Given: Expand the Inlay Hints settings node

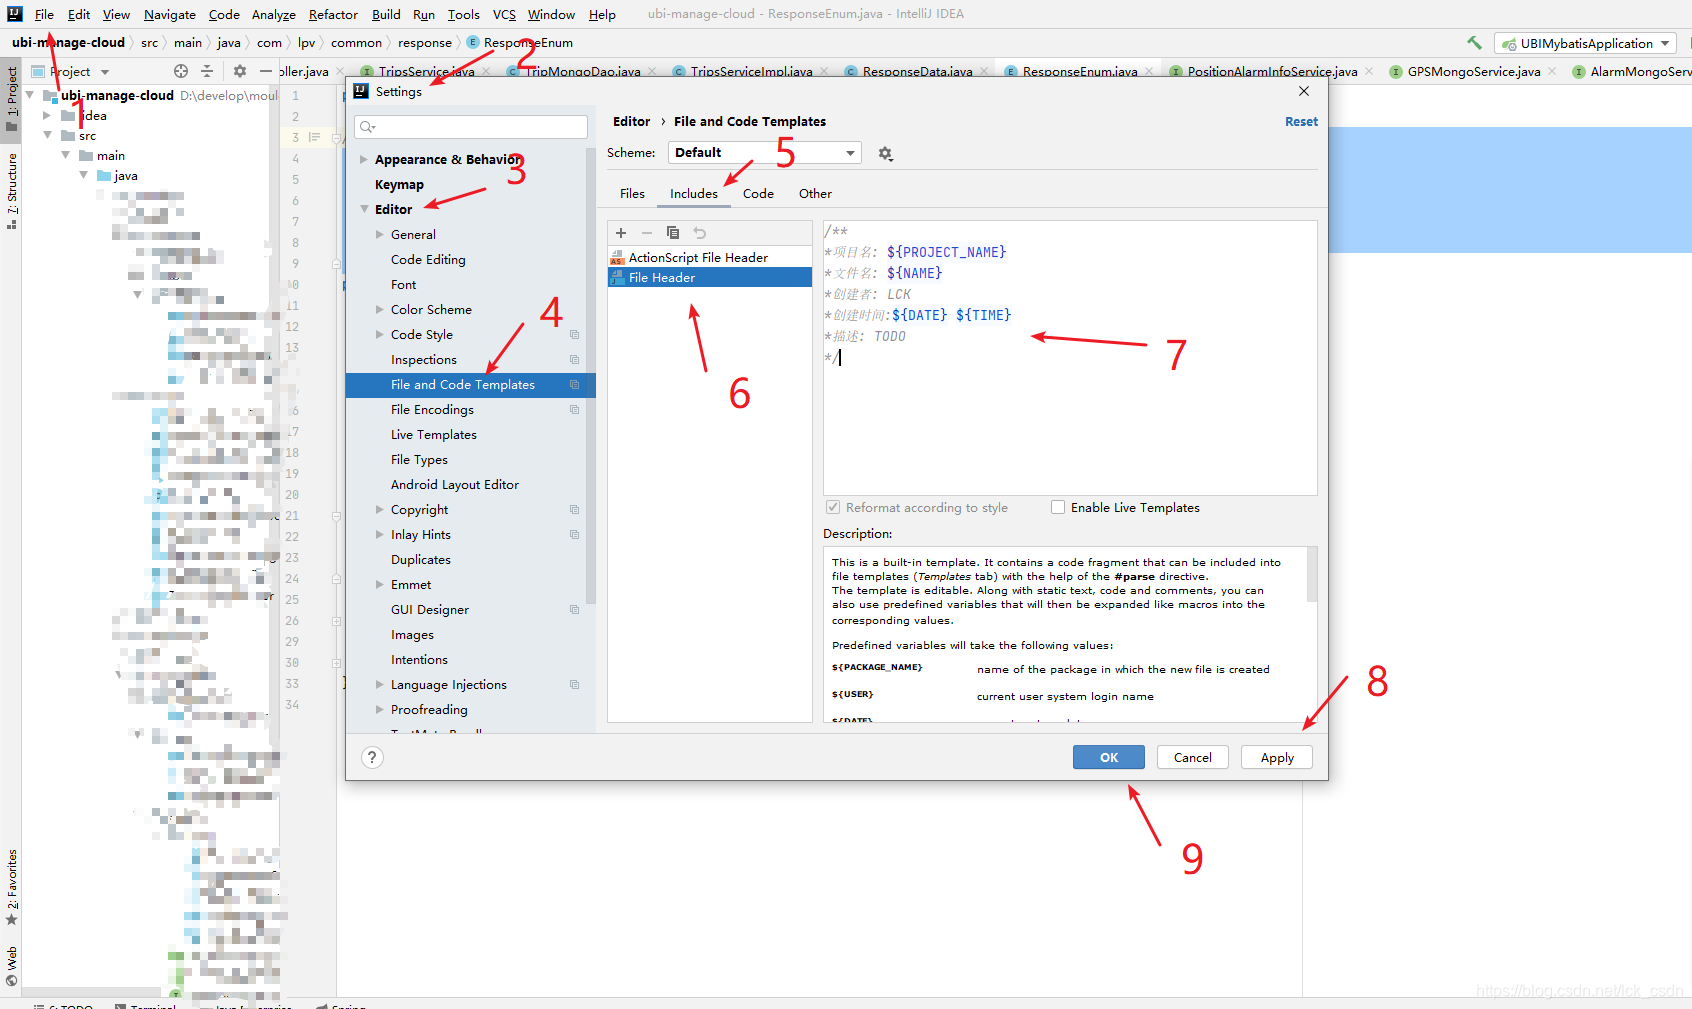Looking at the screenshot, I should (x=380, y=535).
